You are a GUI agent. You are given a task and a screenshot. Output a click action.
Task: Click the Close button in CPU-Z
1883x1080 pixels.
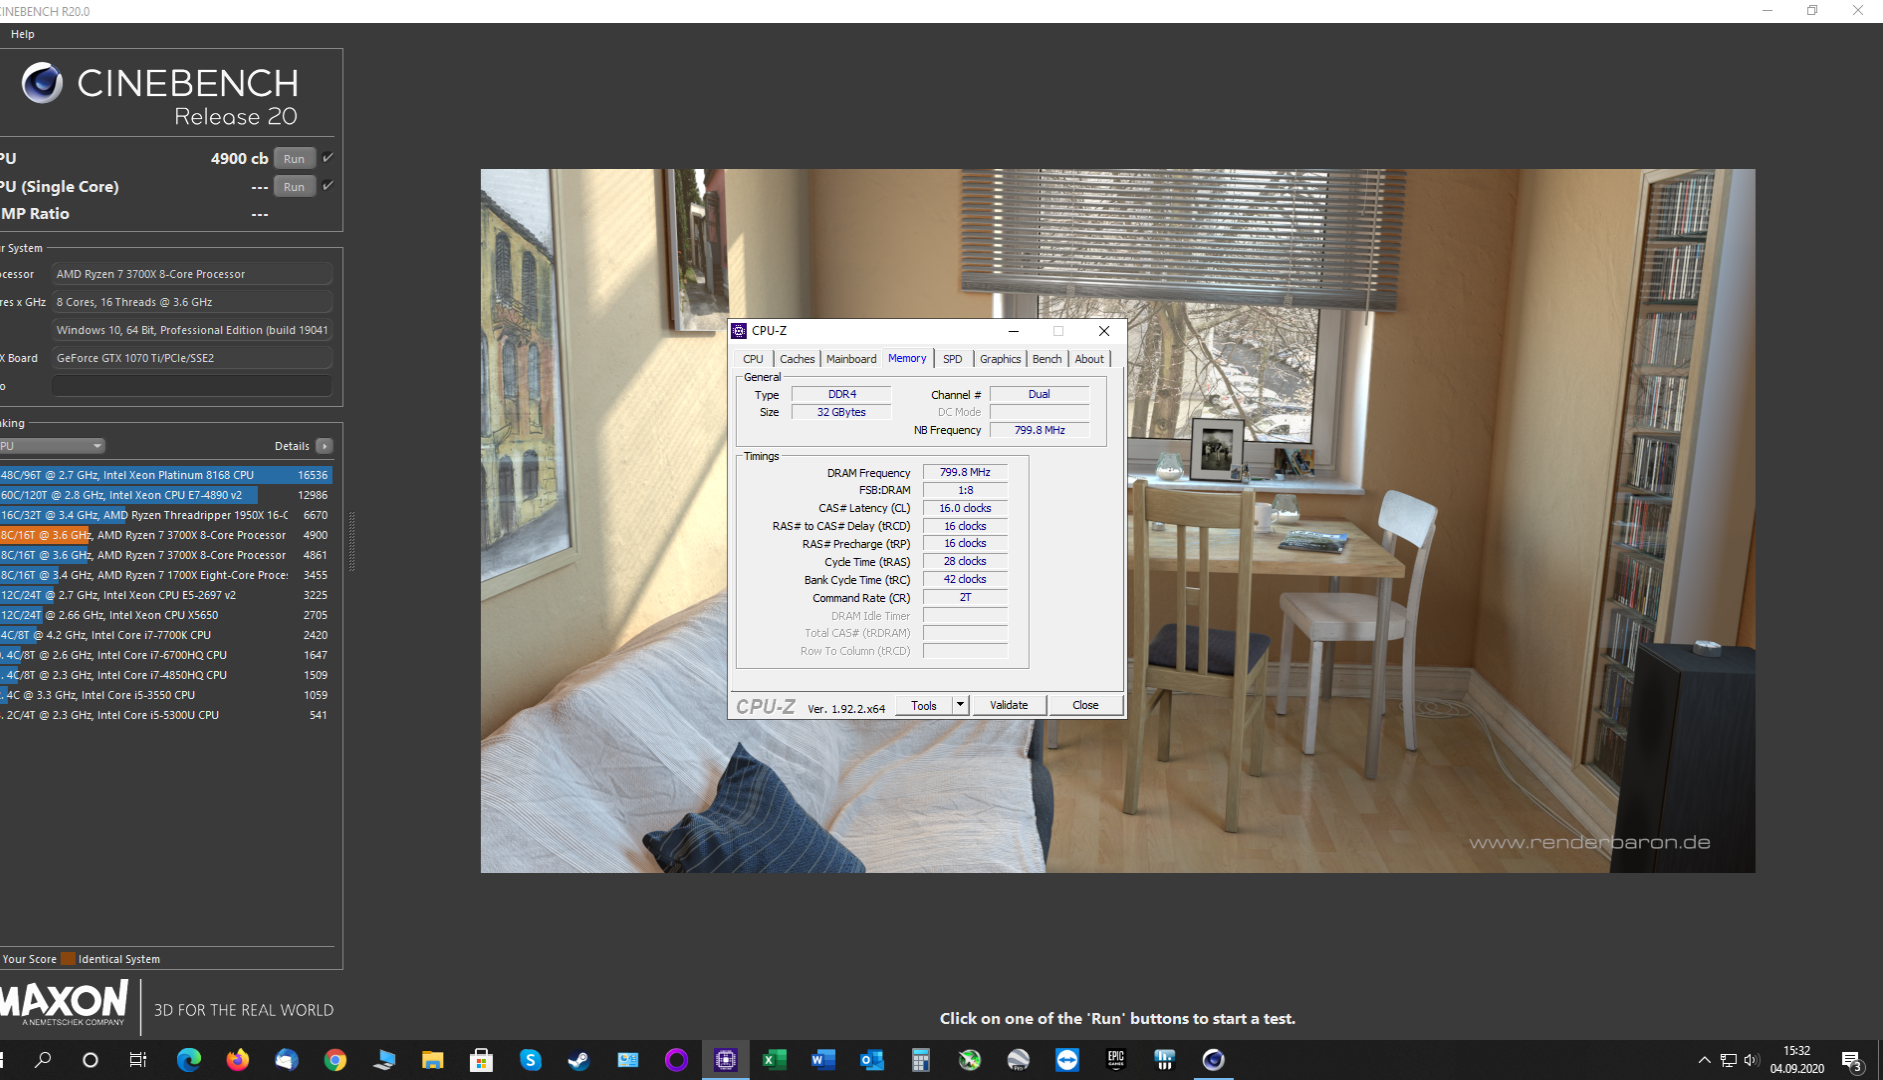click(x=1085, y=705)
